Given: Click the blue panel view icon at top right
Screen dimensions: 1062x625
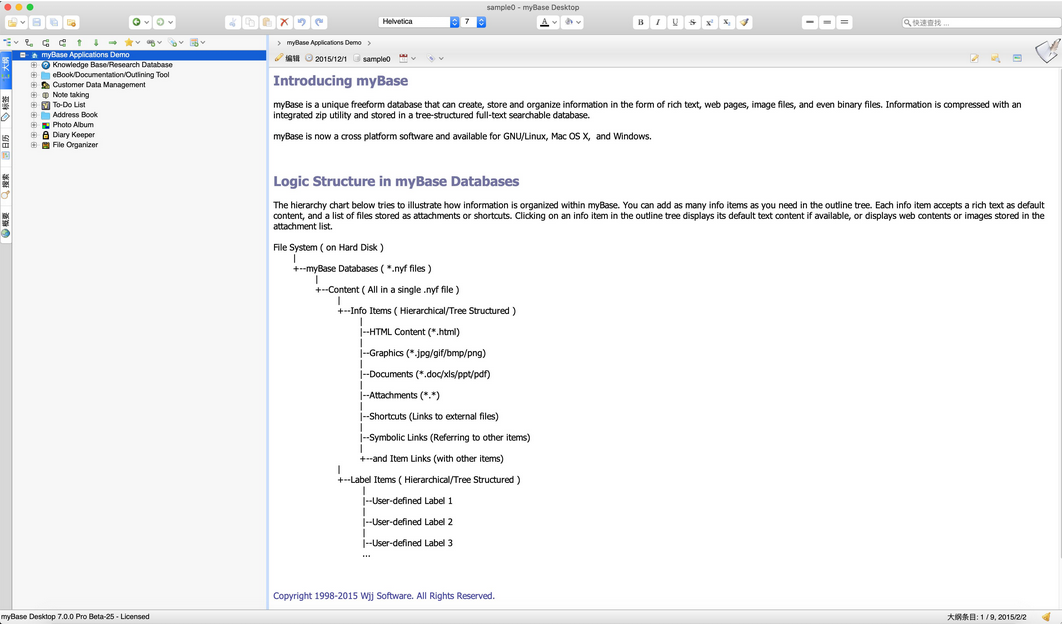Looking at the screenshot, I should coord(1017,59).
